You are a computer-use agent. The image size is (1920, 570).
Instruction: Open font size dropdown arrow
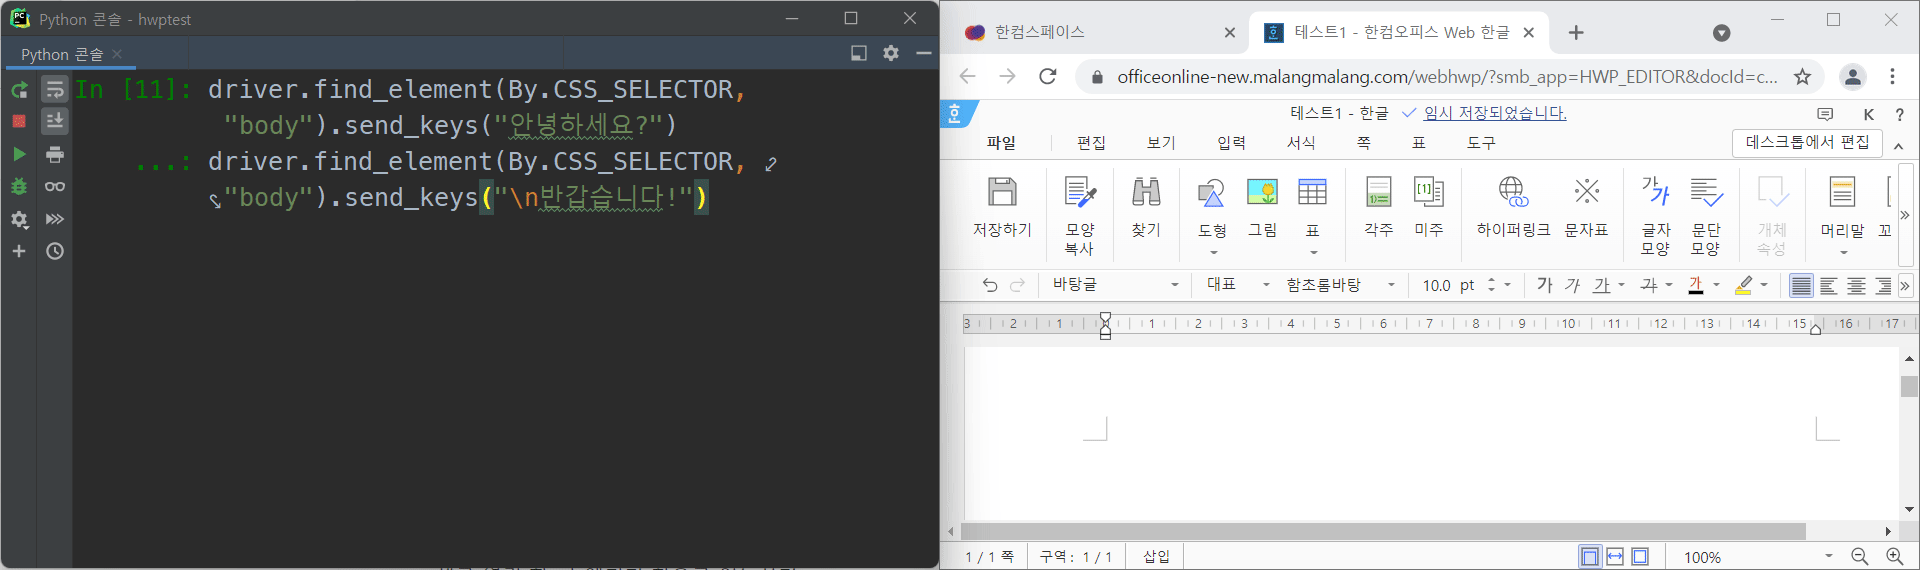pos(1508,285)
